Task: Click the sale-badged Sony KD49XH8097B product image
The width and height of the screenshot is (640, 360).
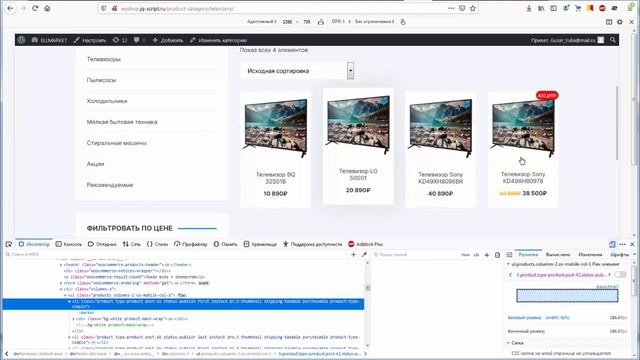Action: pyautogui.click(x=523, y=127)
